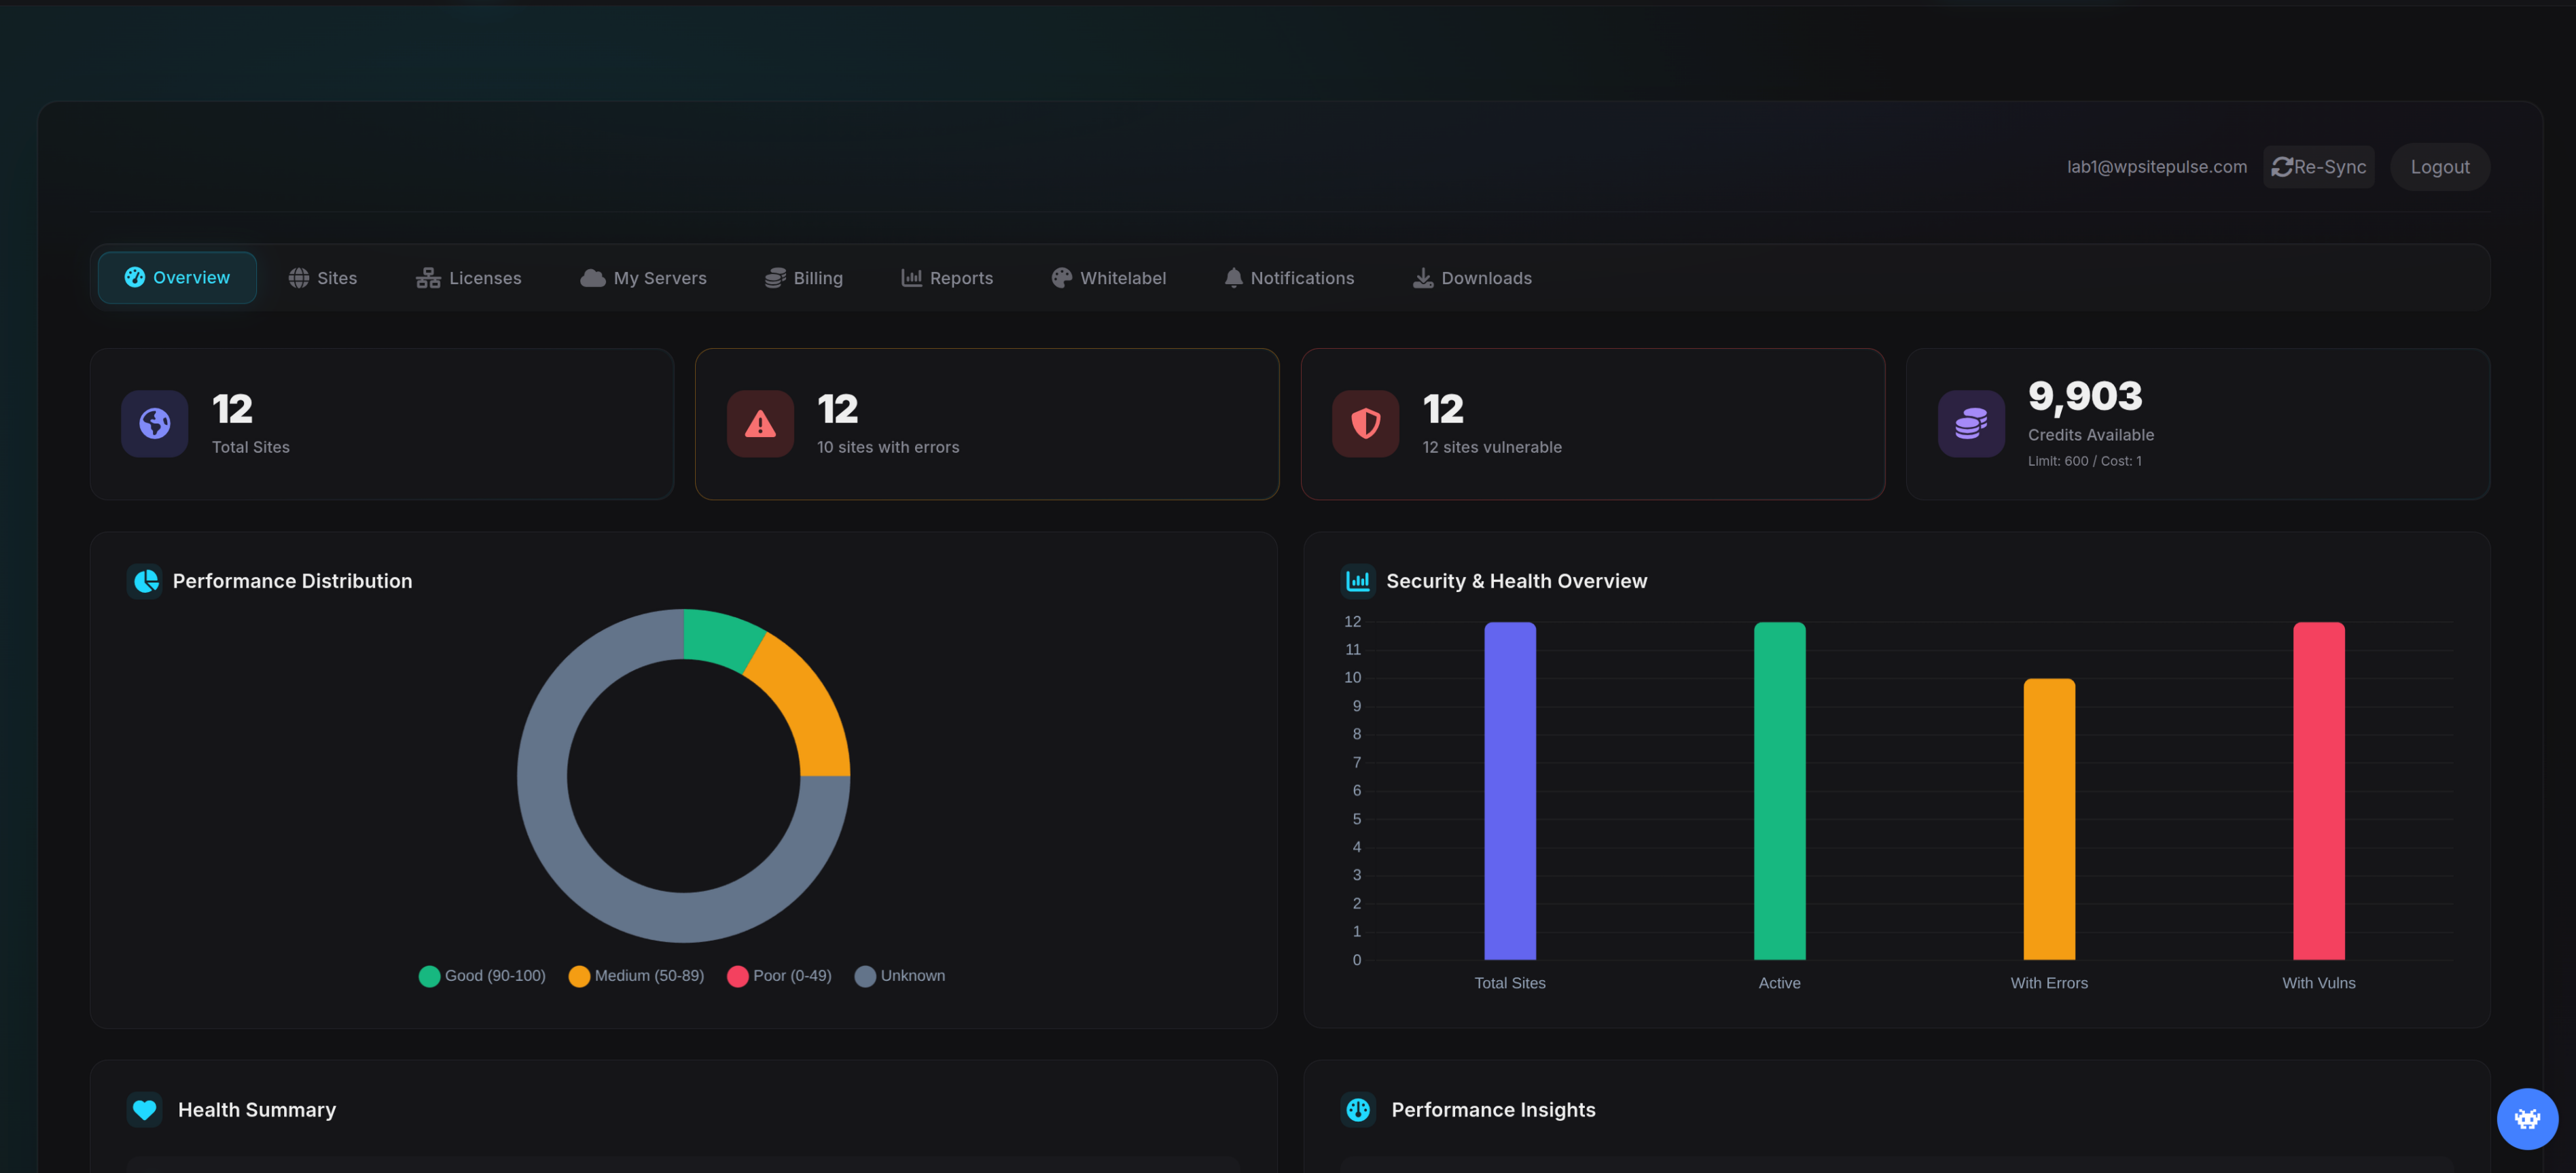Click the Re-Sync refresh arrows icon
The image size is (2576, 1173).
2281,167
